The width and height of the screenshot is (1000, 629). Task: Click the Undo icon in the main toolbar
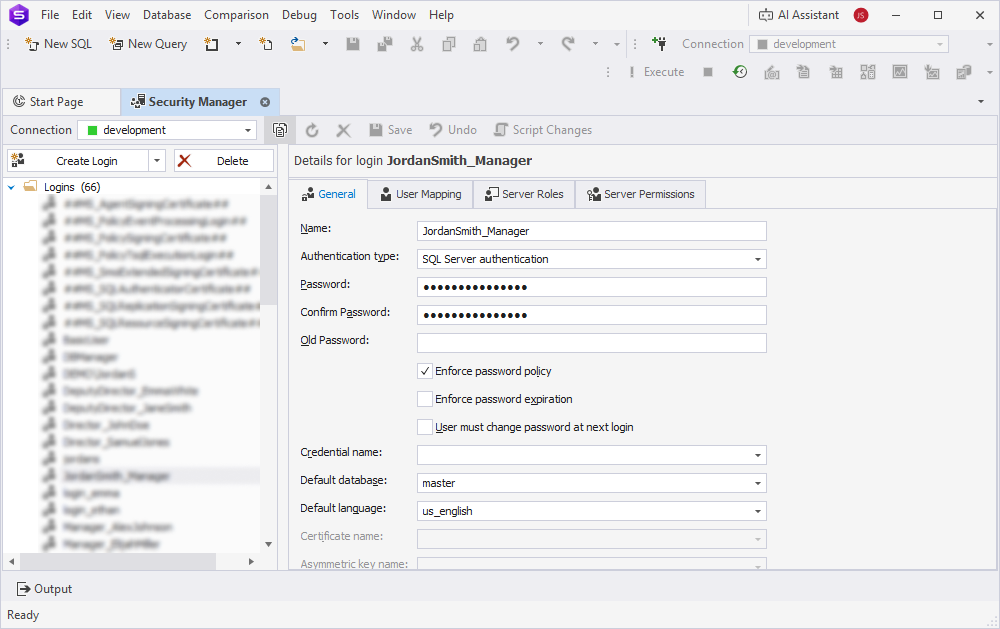511,44
